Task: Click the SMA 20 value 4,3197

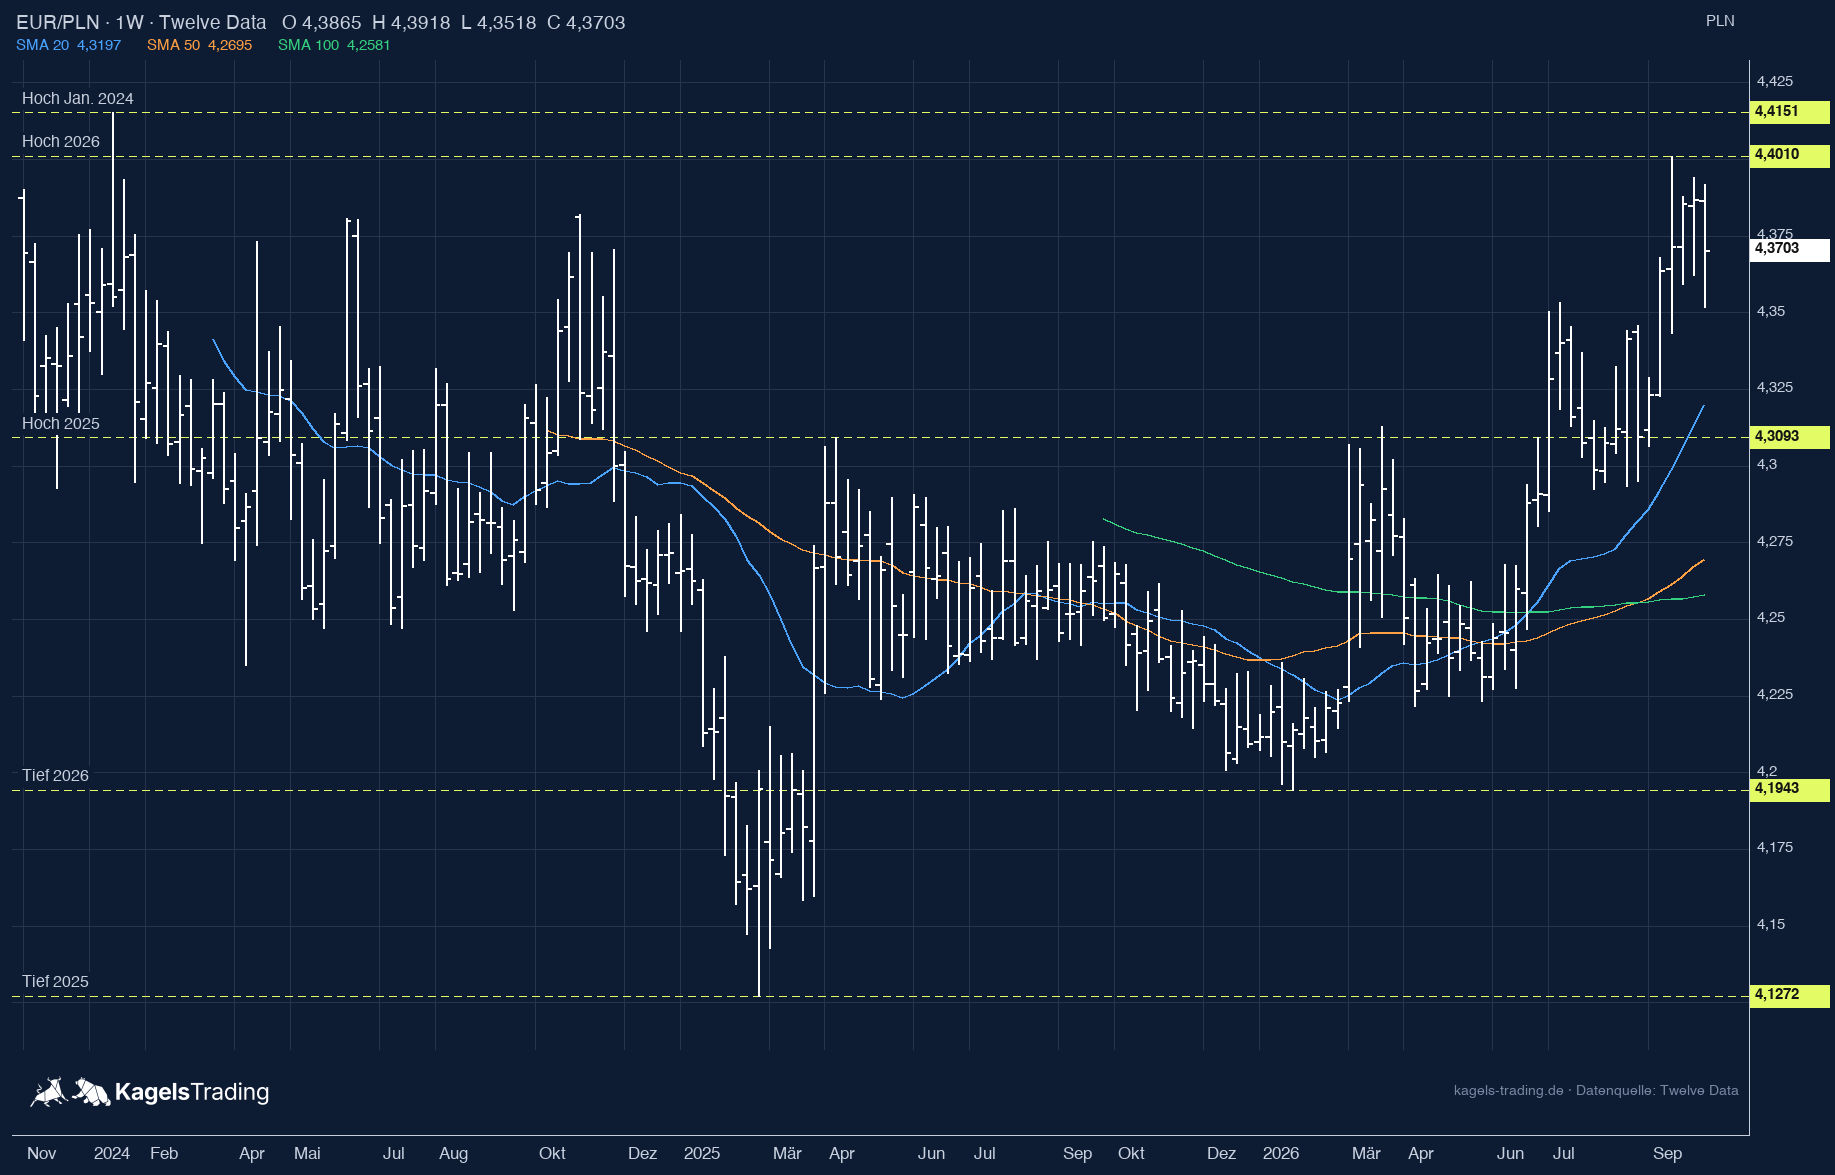Action: (99, 45)
